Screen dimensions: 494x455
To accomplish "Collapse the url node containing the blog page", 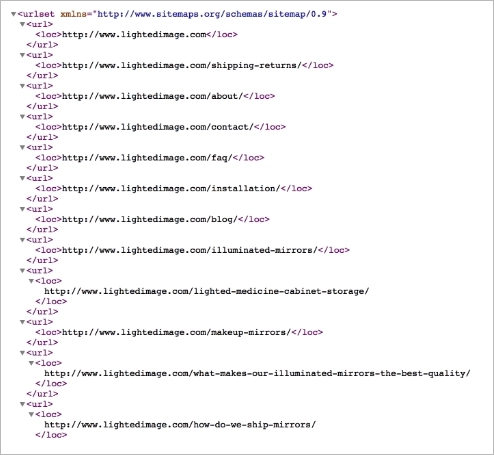I will point(22,209).
